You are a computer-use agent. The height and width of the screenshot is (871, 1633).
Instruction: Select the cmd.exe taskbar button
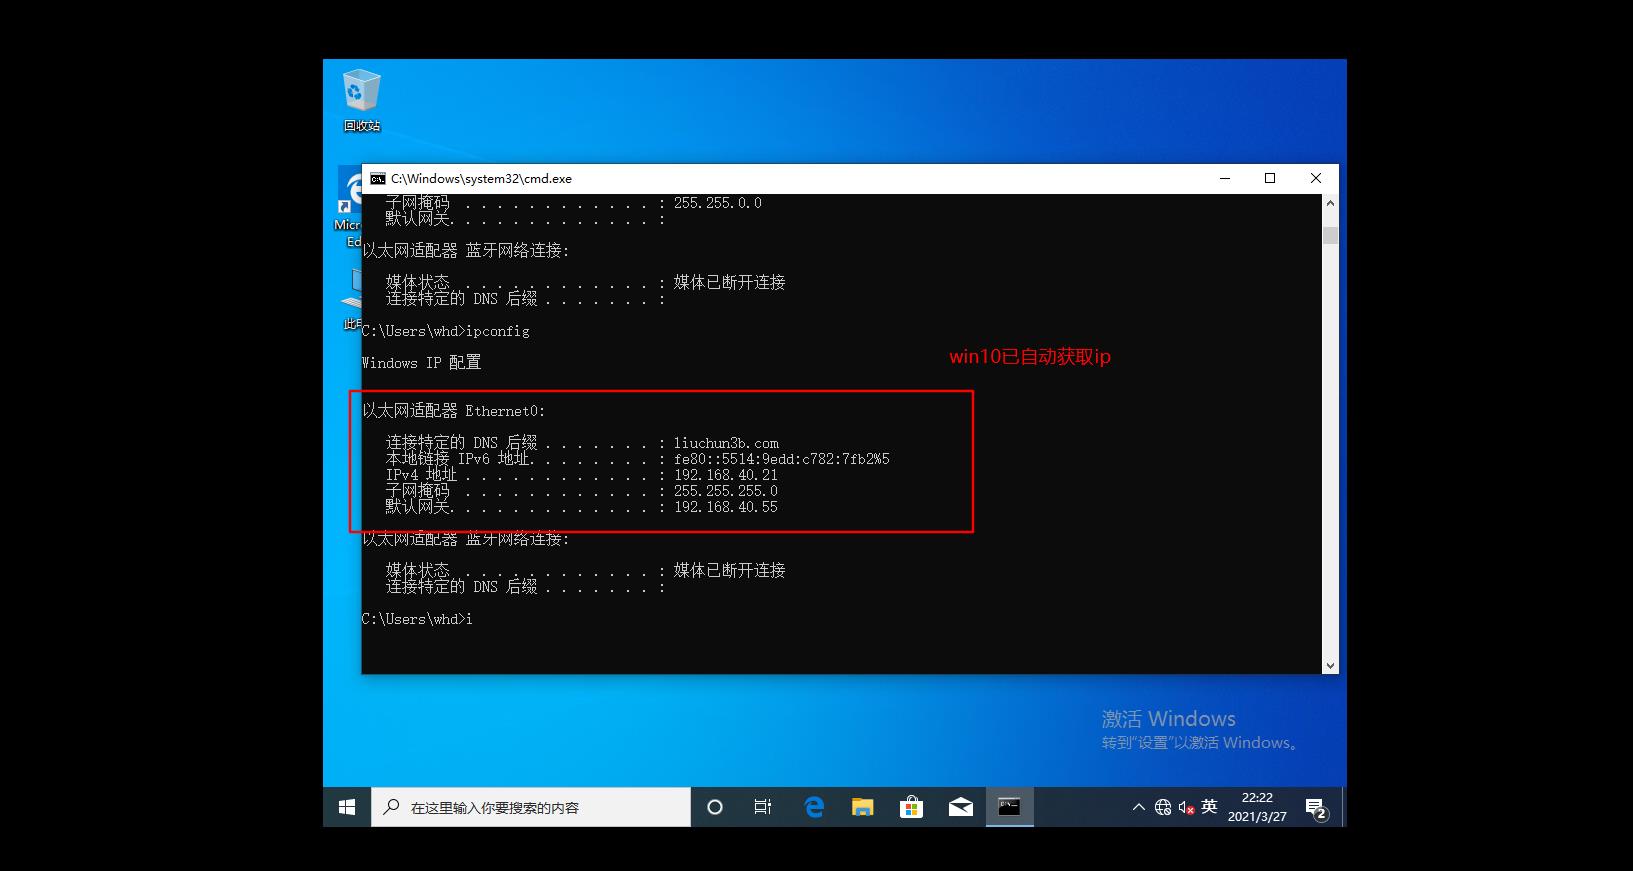pyautogui.click(x=1009, y=807)
